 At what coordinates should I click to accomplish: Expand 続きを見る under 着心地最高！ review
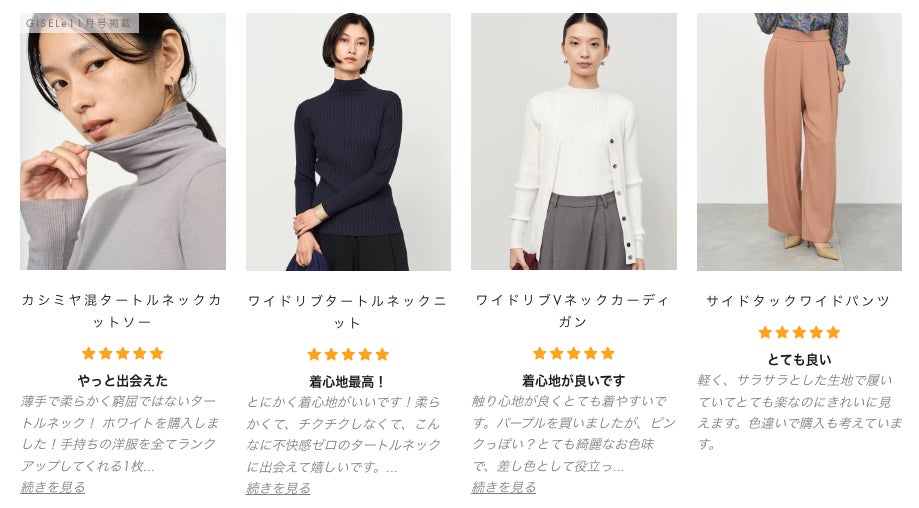pyautogui.click(x=278, y=489)
